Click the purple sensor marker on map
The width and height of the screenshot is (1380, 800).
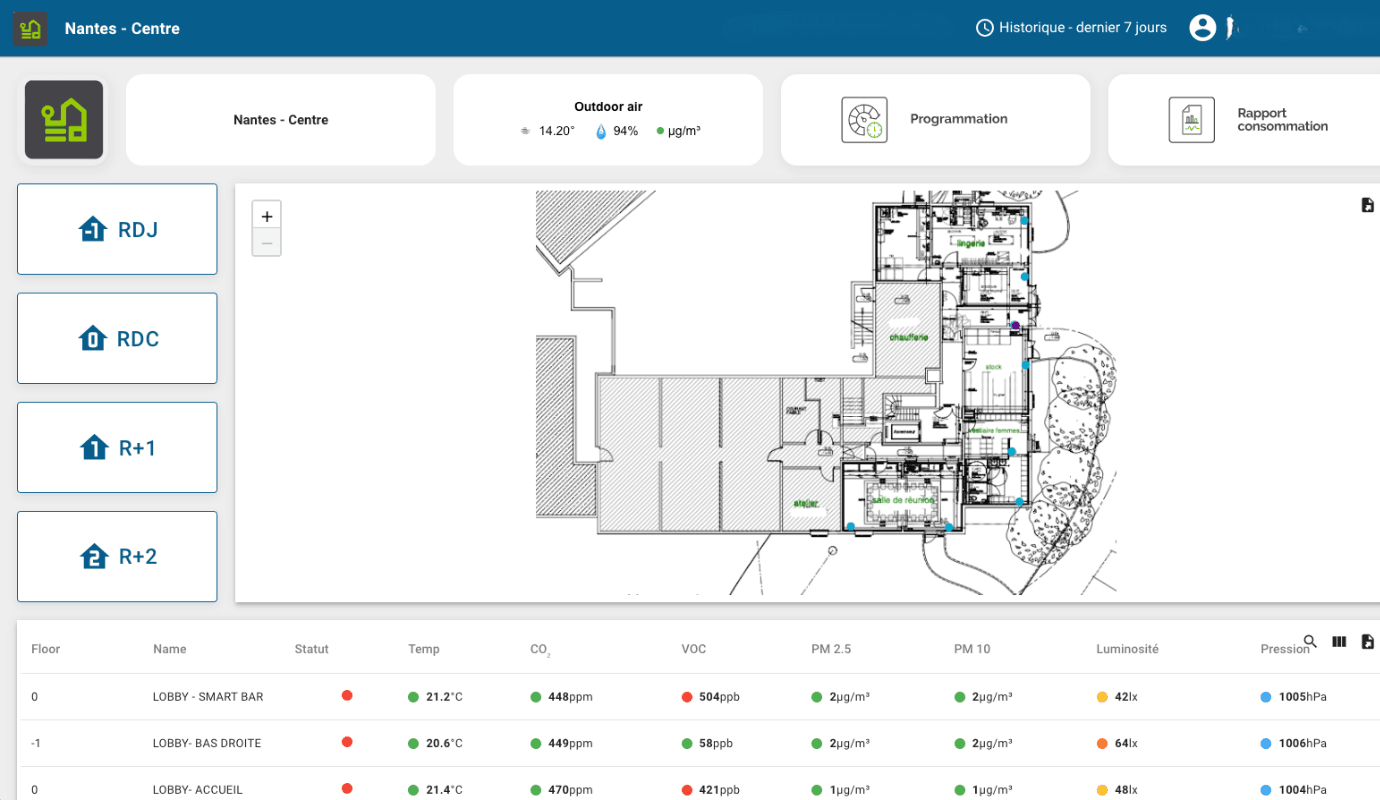point(1015,325)
